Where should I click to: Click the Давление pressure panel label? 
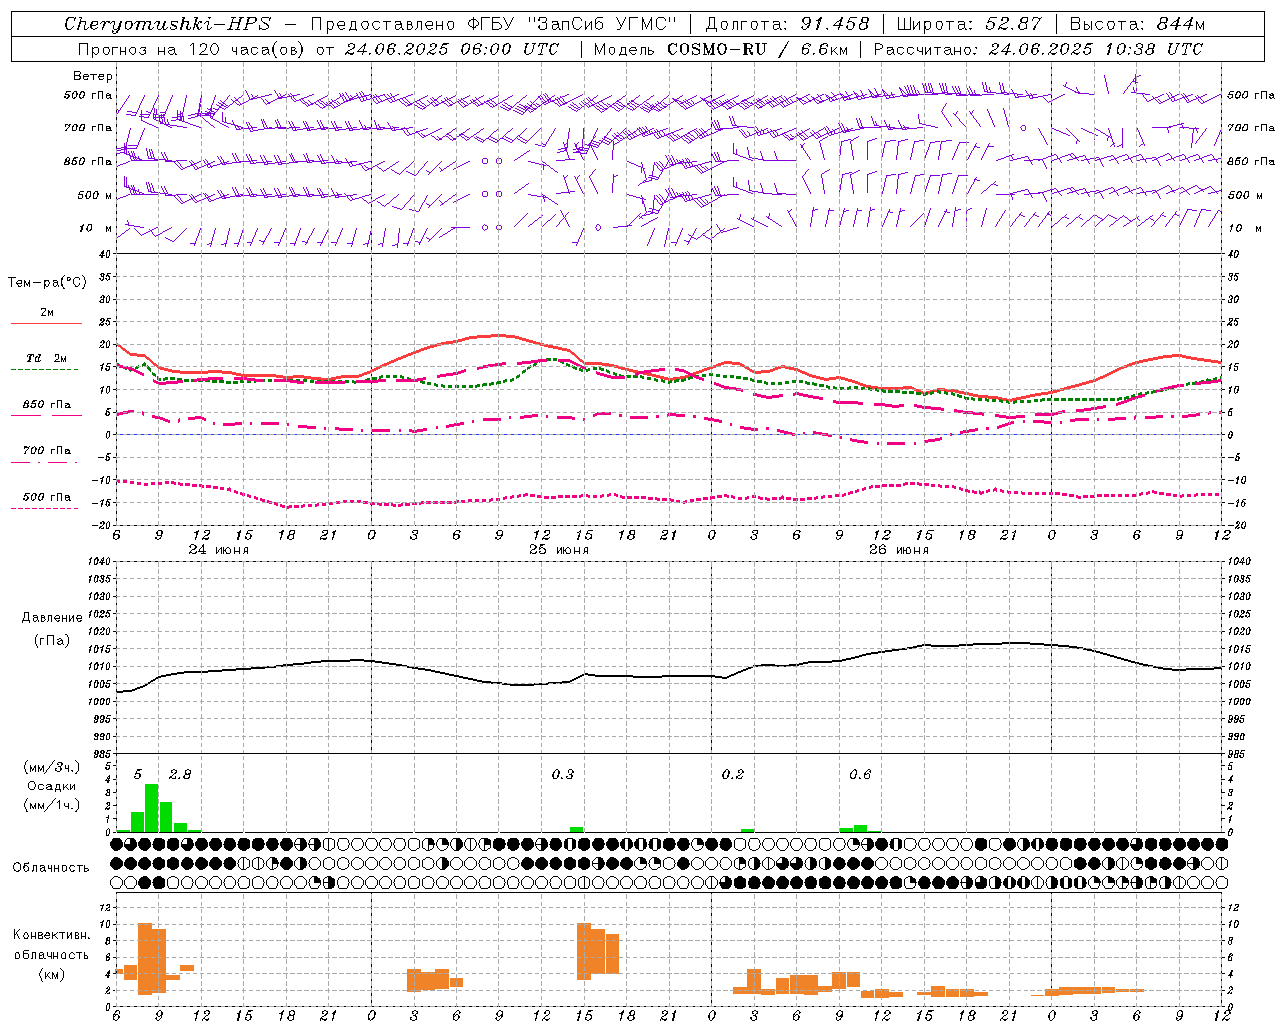point(52,618)
